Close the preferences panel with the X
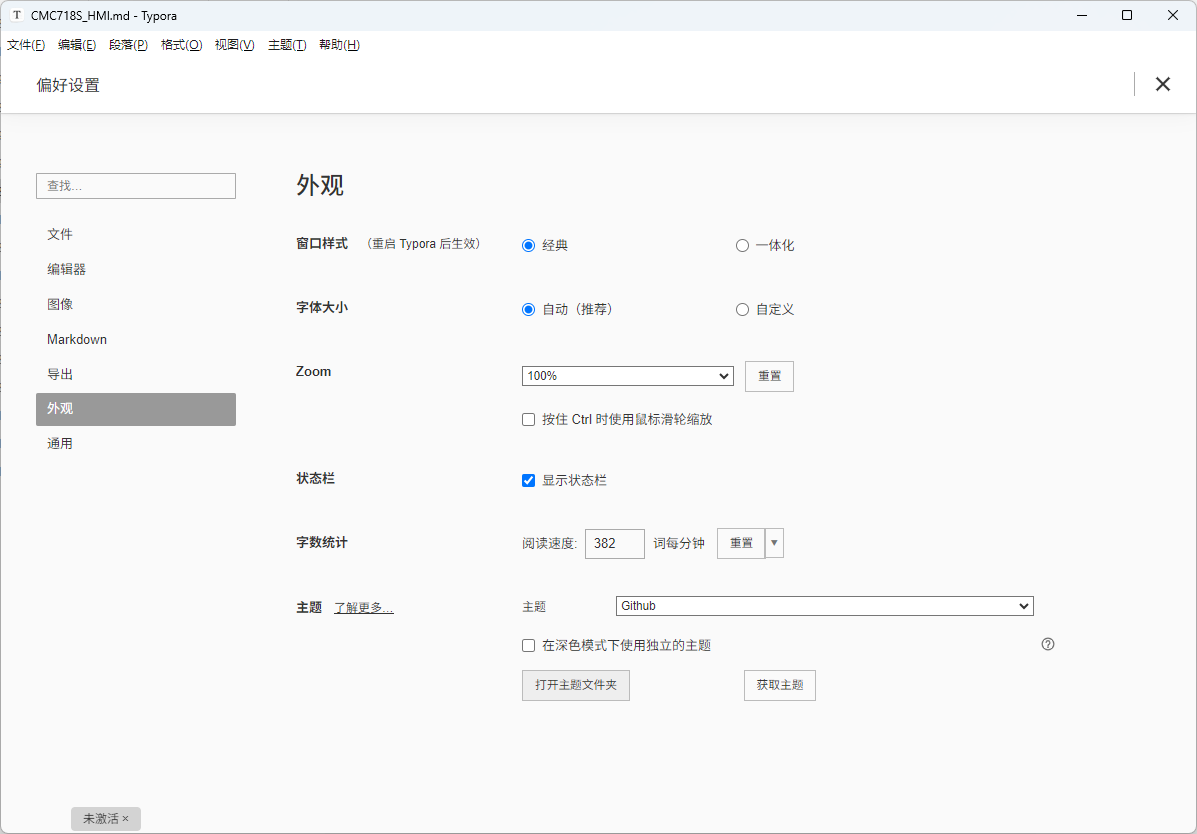The height and width of the screenshot is (834, 1197). (1162, 84)
